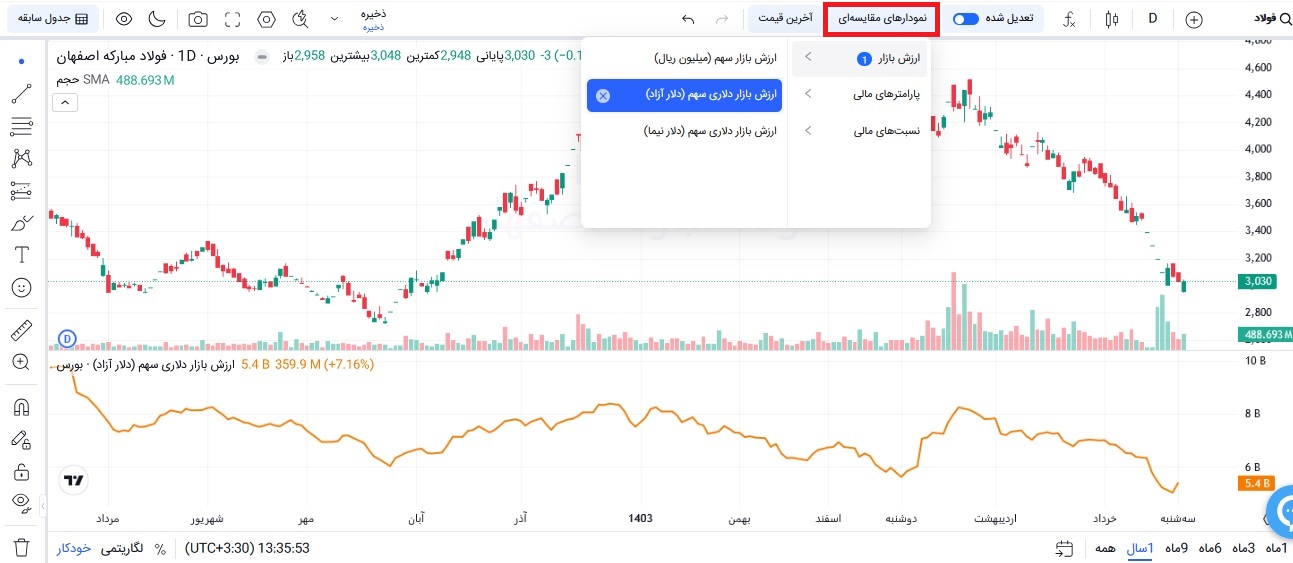This screenshot has width=1293, height=563.
Task: Remove drawings with the trash icon
Action: point(21,547)
